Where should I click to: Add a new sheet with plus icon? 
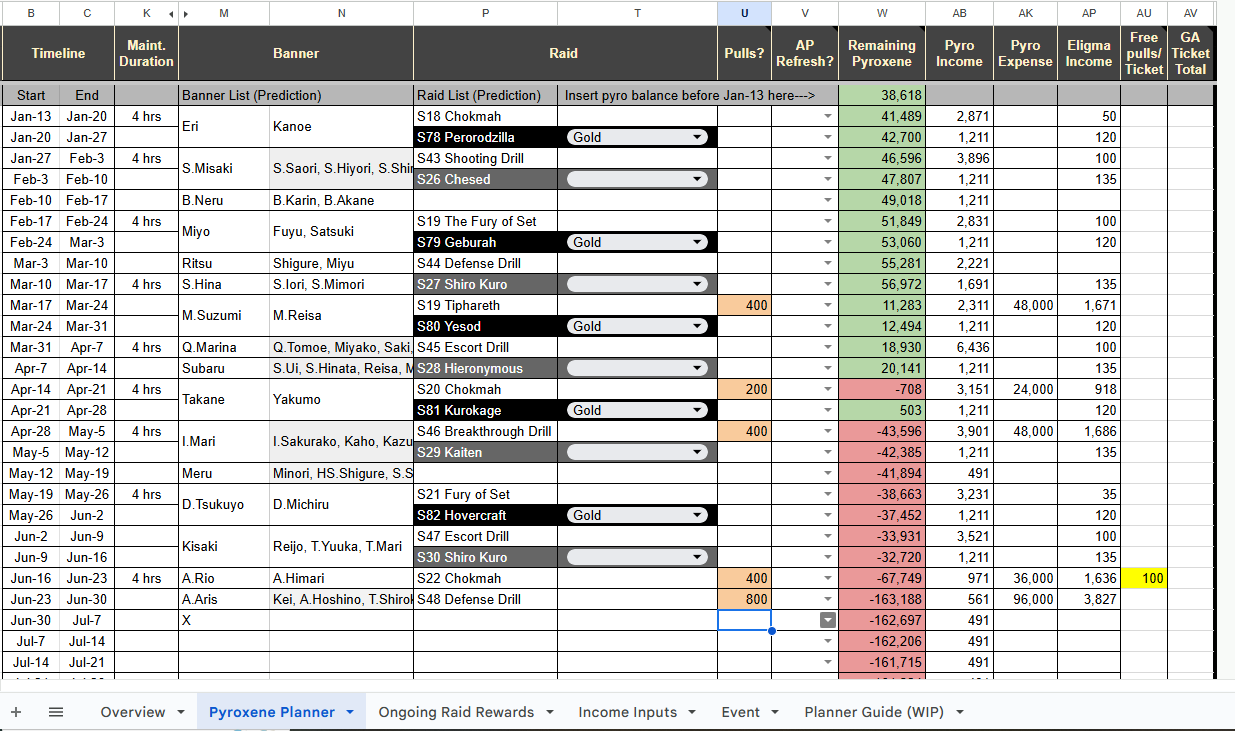point(16,712)
